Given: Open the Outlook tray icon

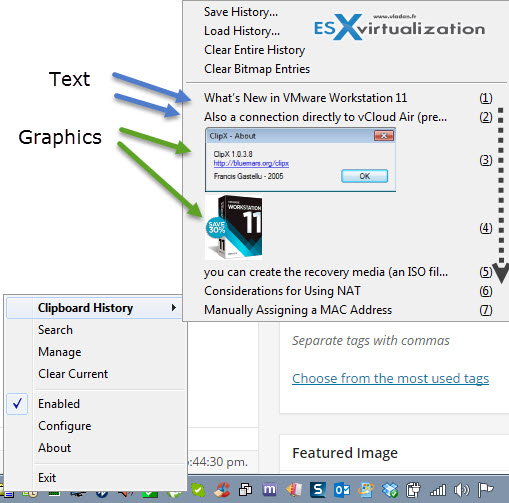Looking at the screenshot, I should [x=342, y=490].
